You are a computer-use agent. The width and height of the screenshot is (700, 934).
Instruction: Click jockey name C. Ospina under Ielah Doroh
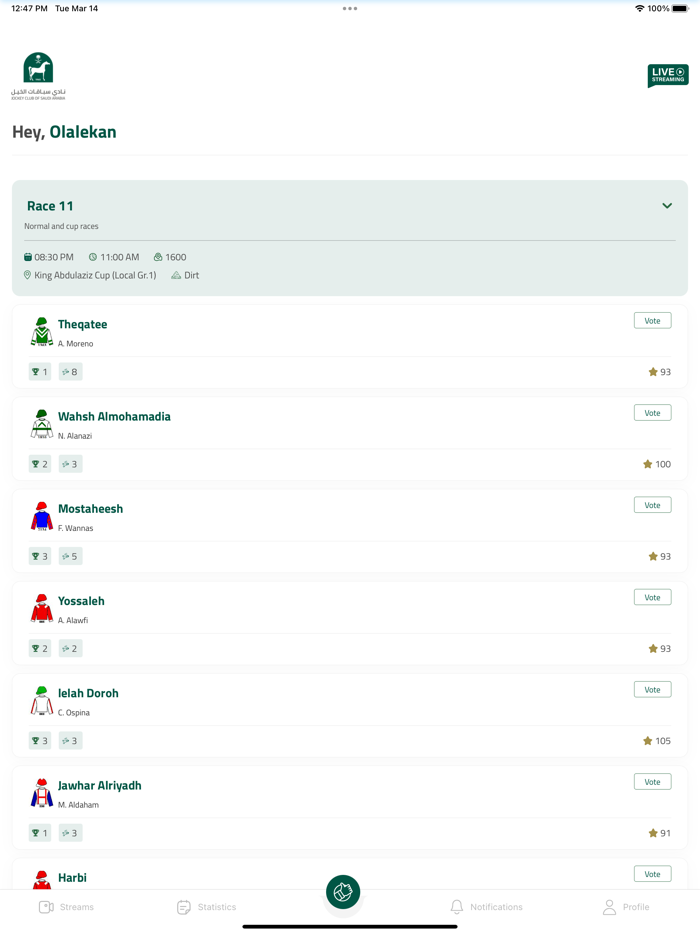(74, 712)
